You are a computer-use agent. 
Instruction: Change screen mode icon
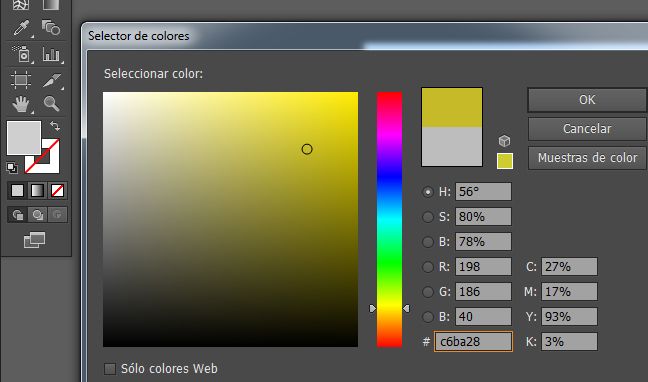click(34, 240)
